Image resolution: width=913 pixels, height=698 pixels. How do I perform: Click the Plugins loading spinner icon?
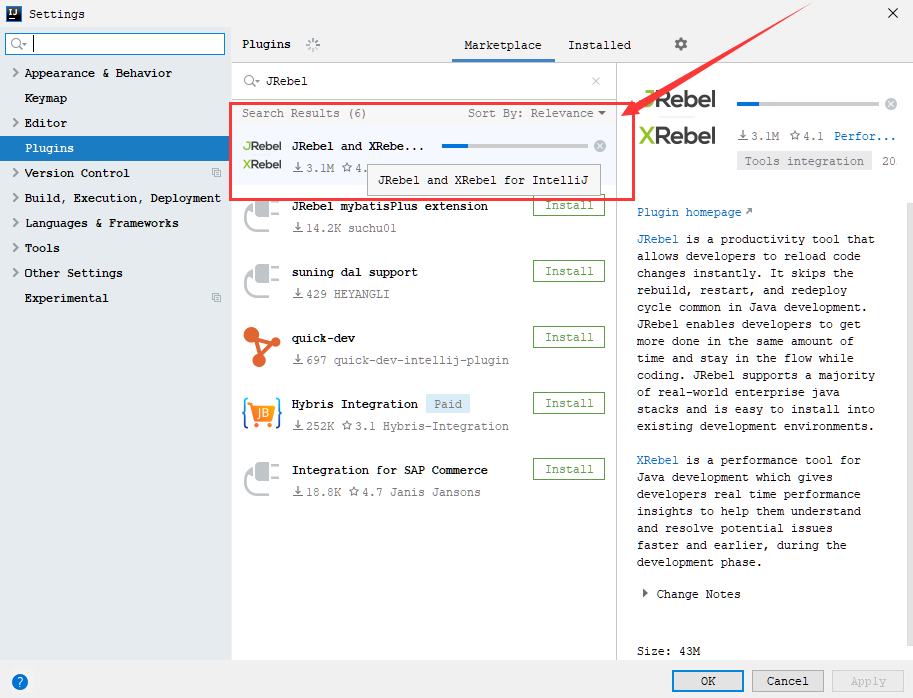click(313, 45)
